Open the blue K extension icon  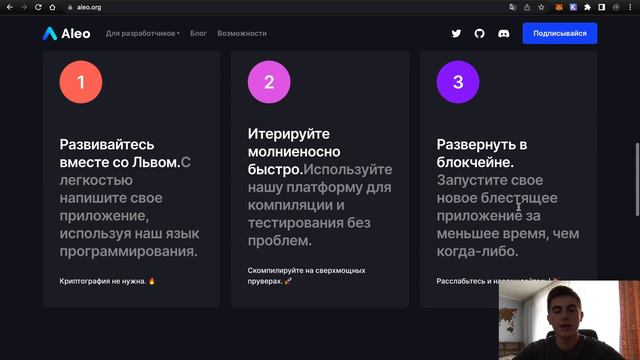(x=573, y=7)
